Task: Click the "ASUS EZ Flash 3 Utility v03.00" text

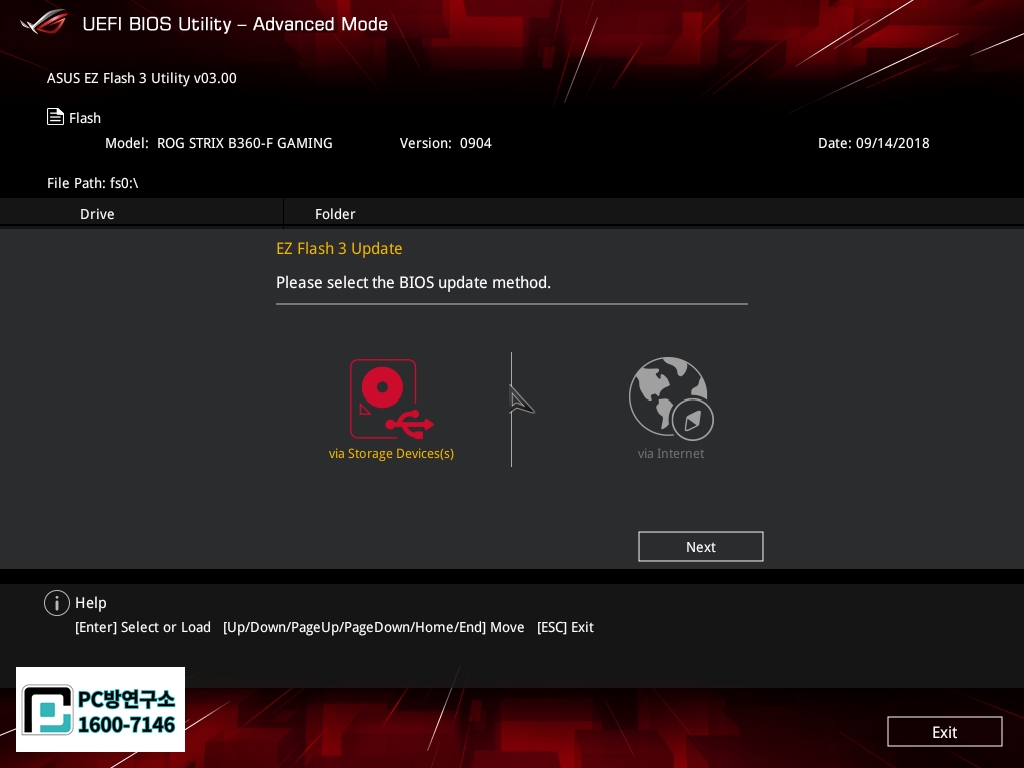Action: click(x=142, y=78)
